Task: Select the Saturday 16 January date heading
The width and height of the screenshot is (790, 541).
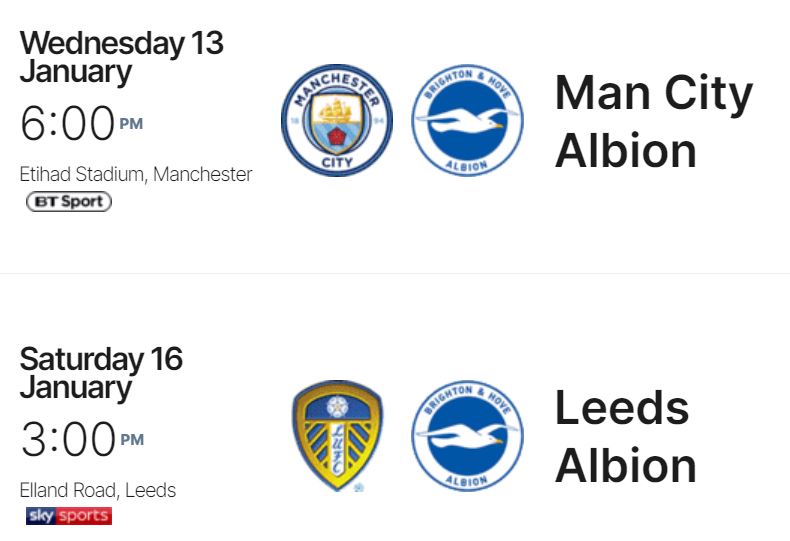Action: click(x=101, y=373)
